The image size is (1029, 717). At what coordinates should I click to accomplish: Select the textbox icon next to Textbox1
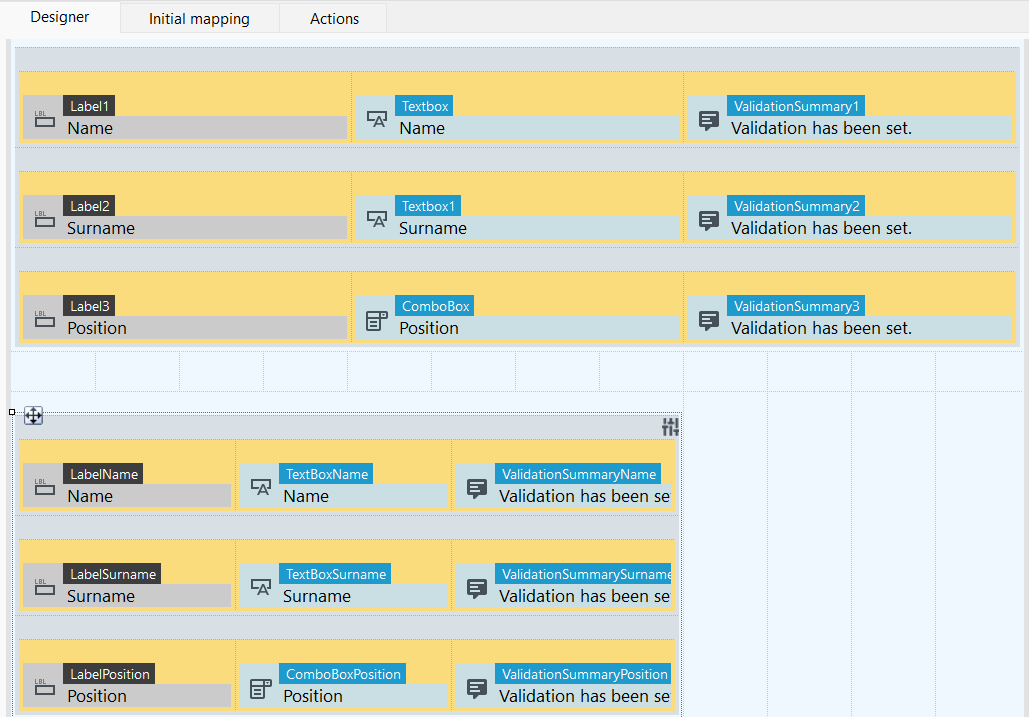[x=377, y=218]
